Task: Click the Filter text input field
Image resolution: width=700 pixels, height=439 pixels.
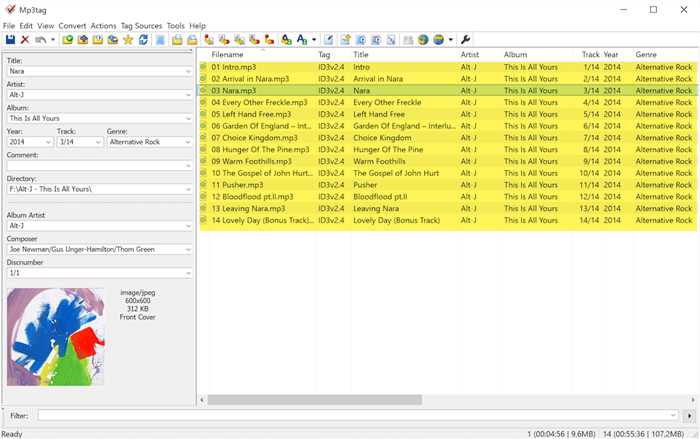Action: pyautogui.click(x=358, y=416)
